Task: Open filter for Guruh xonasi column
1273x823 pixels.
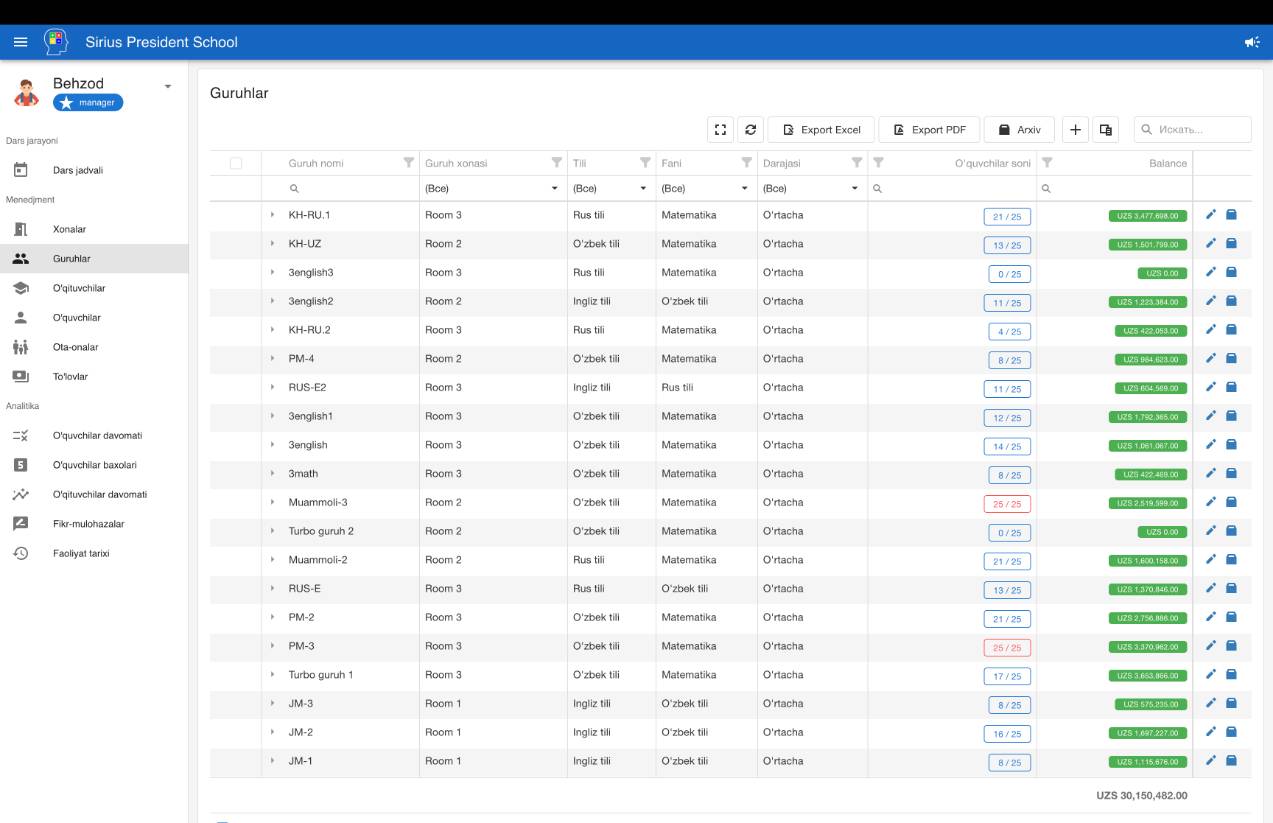Action: 557,162
